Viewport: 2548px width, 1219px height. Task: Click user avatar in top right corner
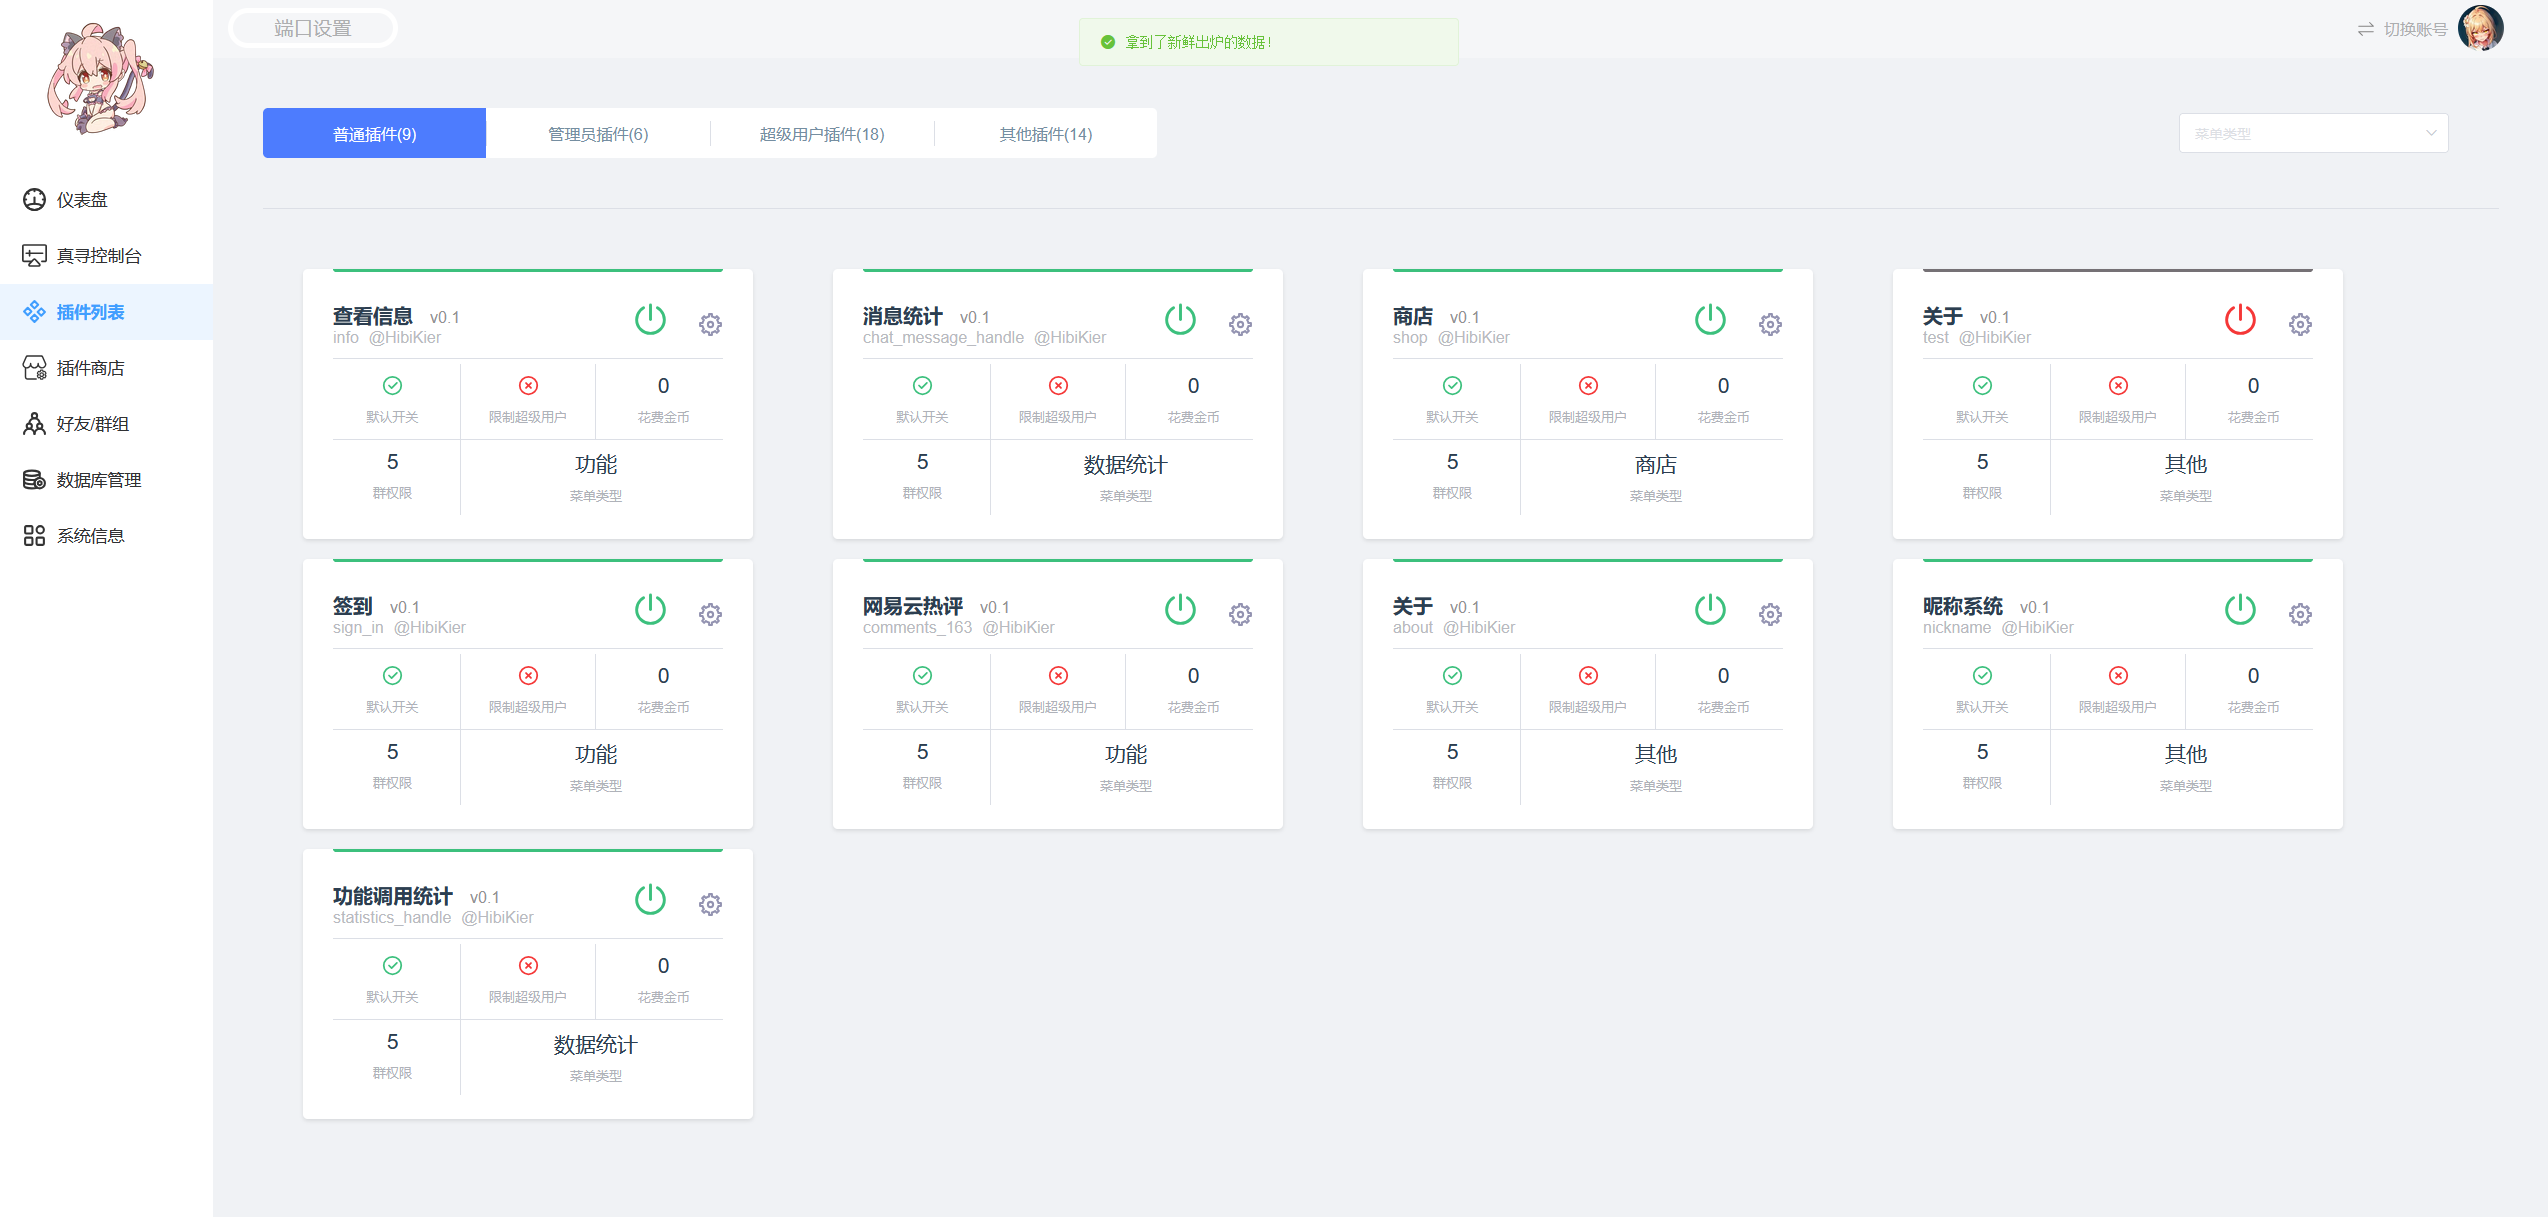tap(2482, 28)
